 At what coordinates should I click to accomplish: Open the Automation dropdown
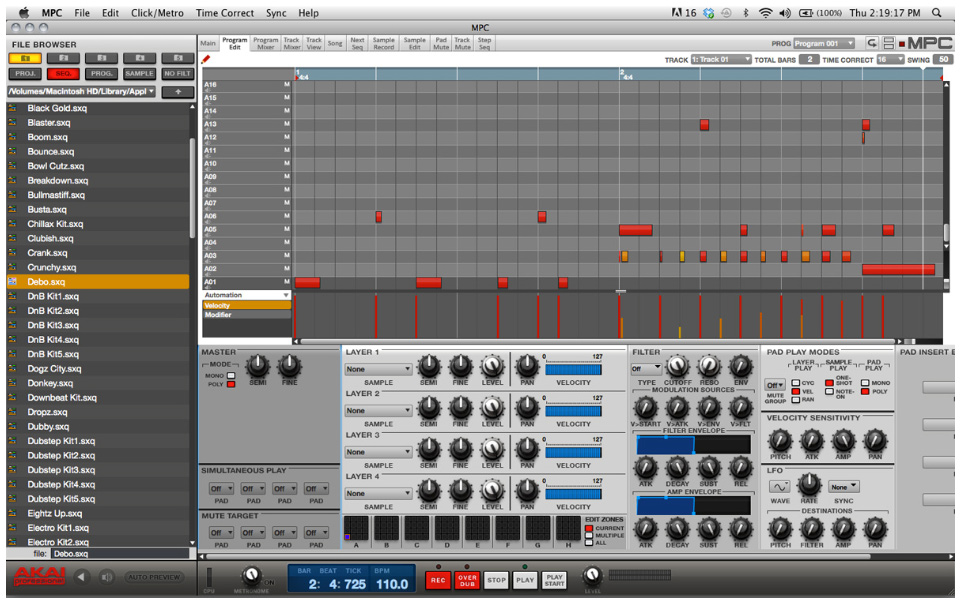(247, 295)
